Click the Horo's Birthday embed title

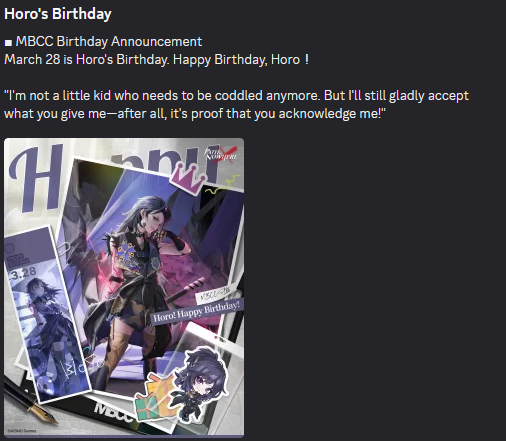tap(58, 14)
